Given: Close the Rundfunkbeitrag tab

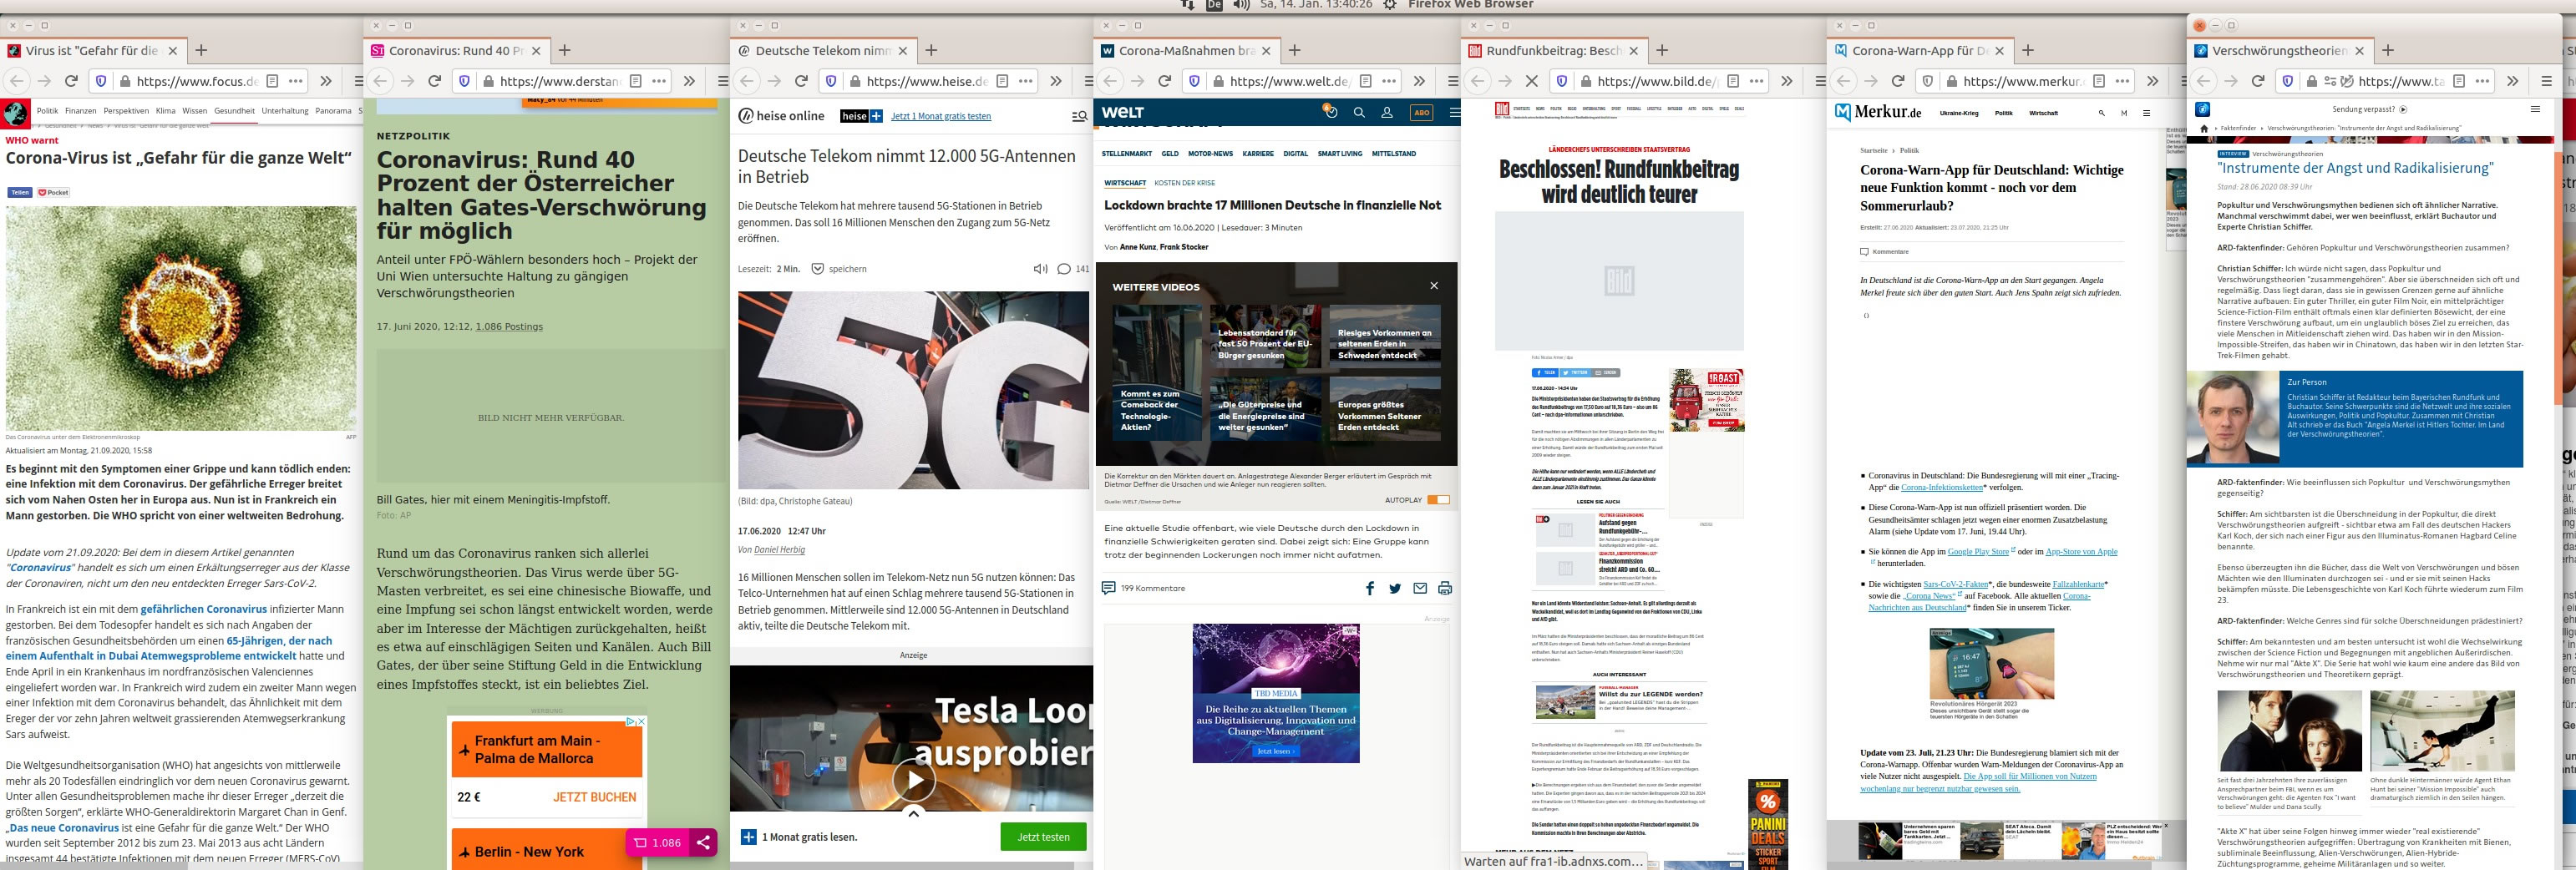Looking at the screenshot, I should click(1634, 50).
